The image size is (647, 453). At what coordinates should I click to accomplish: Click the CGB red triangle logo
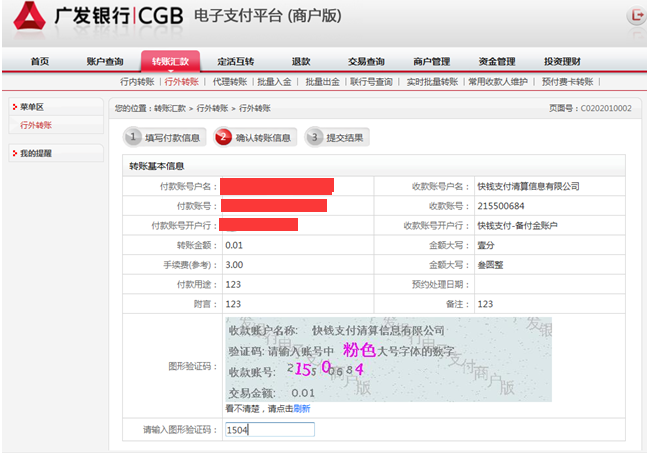[29, 17]
